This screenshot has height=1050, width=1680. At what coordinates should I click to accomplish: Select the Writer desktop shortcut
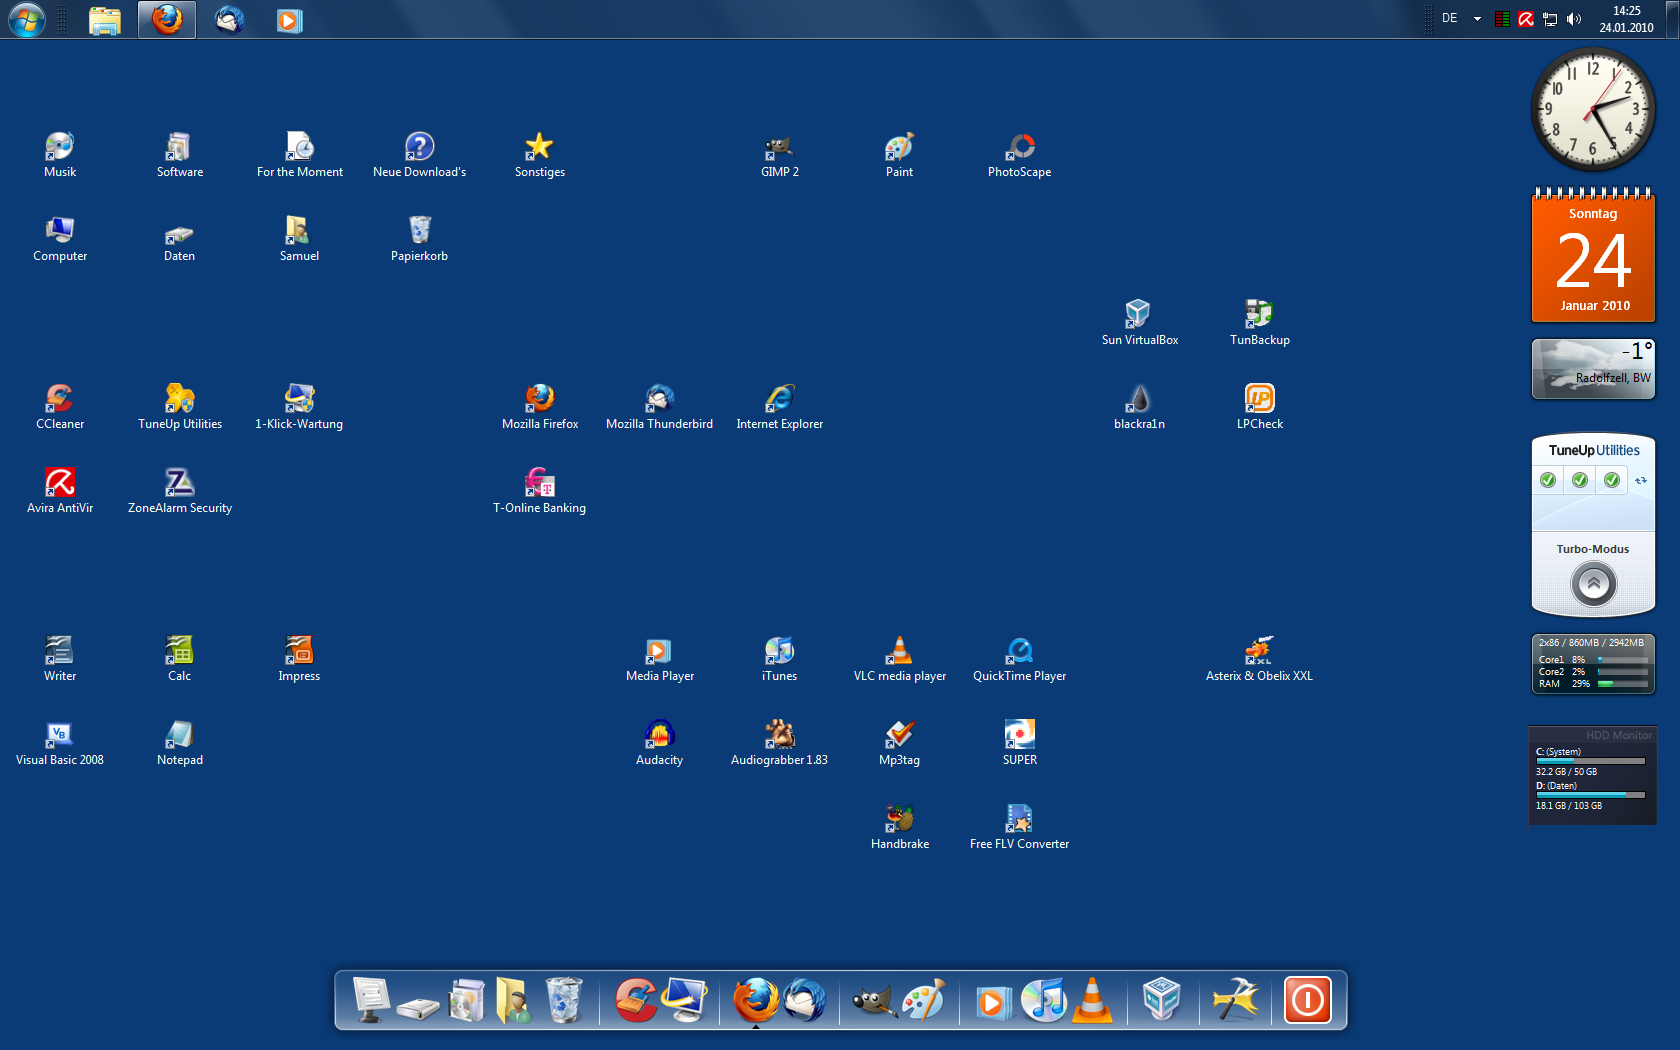60,659
